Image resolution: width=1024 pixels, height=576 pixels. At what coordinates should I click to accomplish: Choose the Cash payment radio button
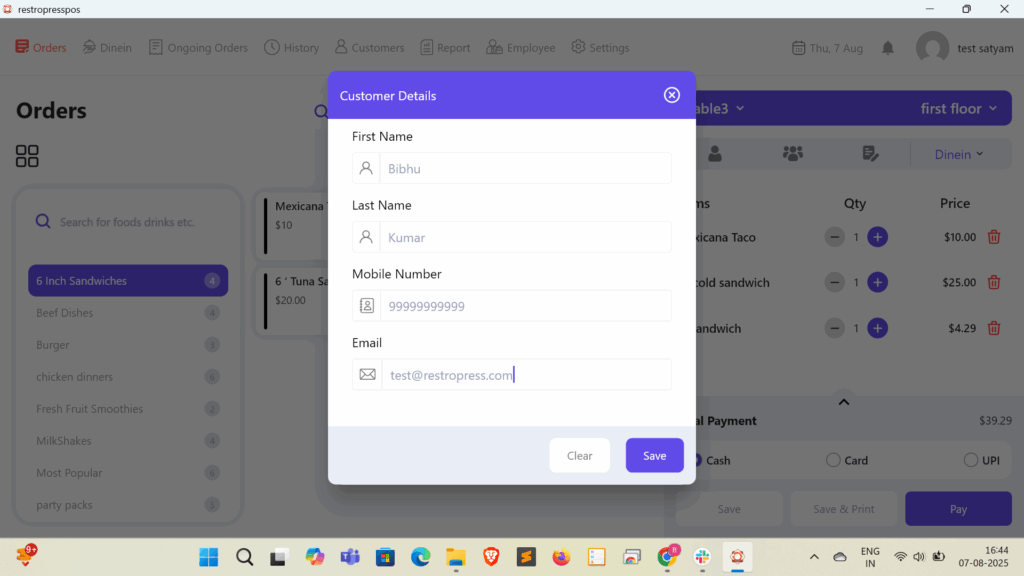[697, 460]
